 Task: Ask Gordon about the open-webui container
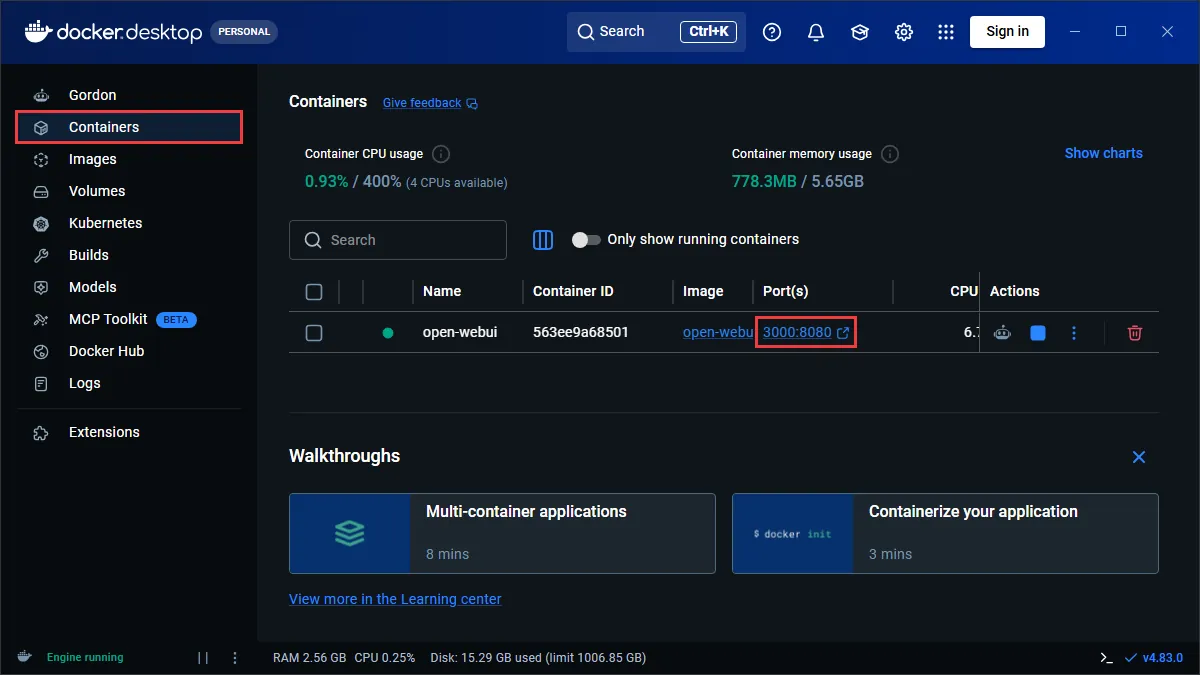tap(1003, 333)
